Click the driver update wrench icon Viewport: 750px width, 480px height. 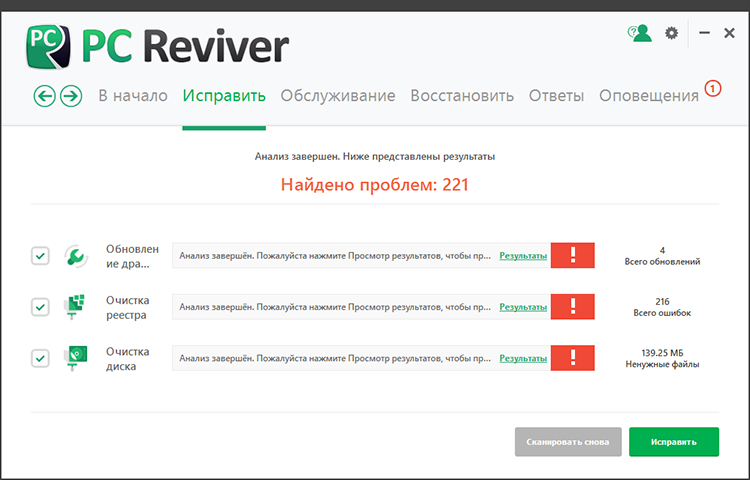click(76, 256)
